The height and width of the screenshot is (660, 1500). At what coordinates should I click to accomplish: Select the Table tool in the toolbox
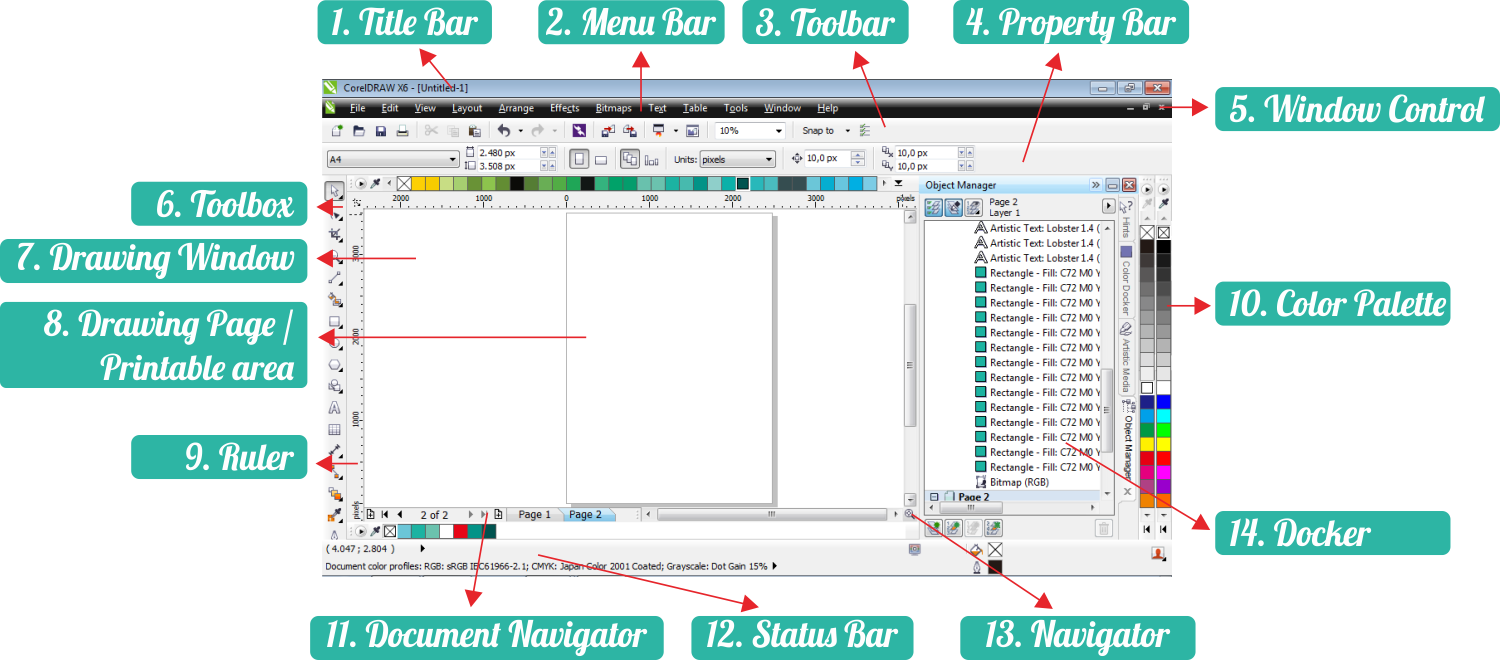tap(335, 430)
